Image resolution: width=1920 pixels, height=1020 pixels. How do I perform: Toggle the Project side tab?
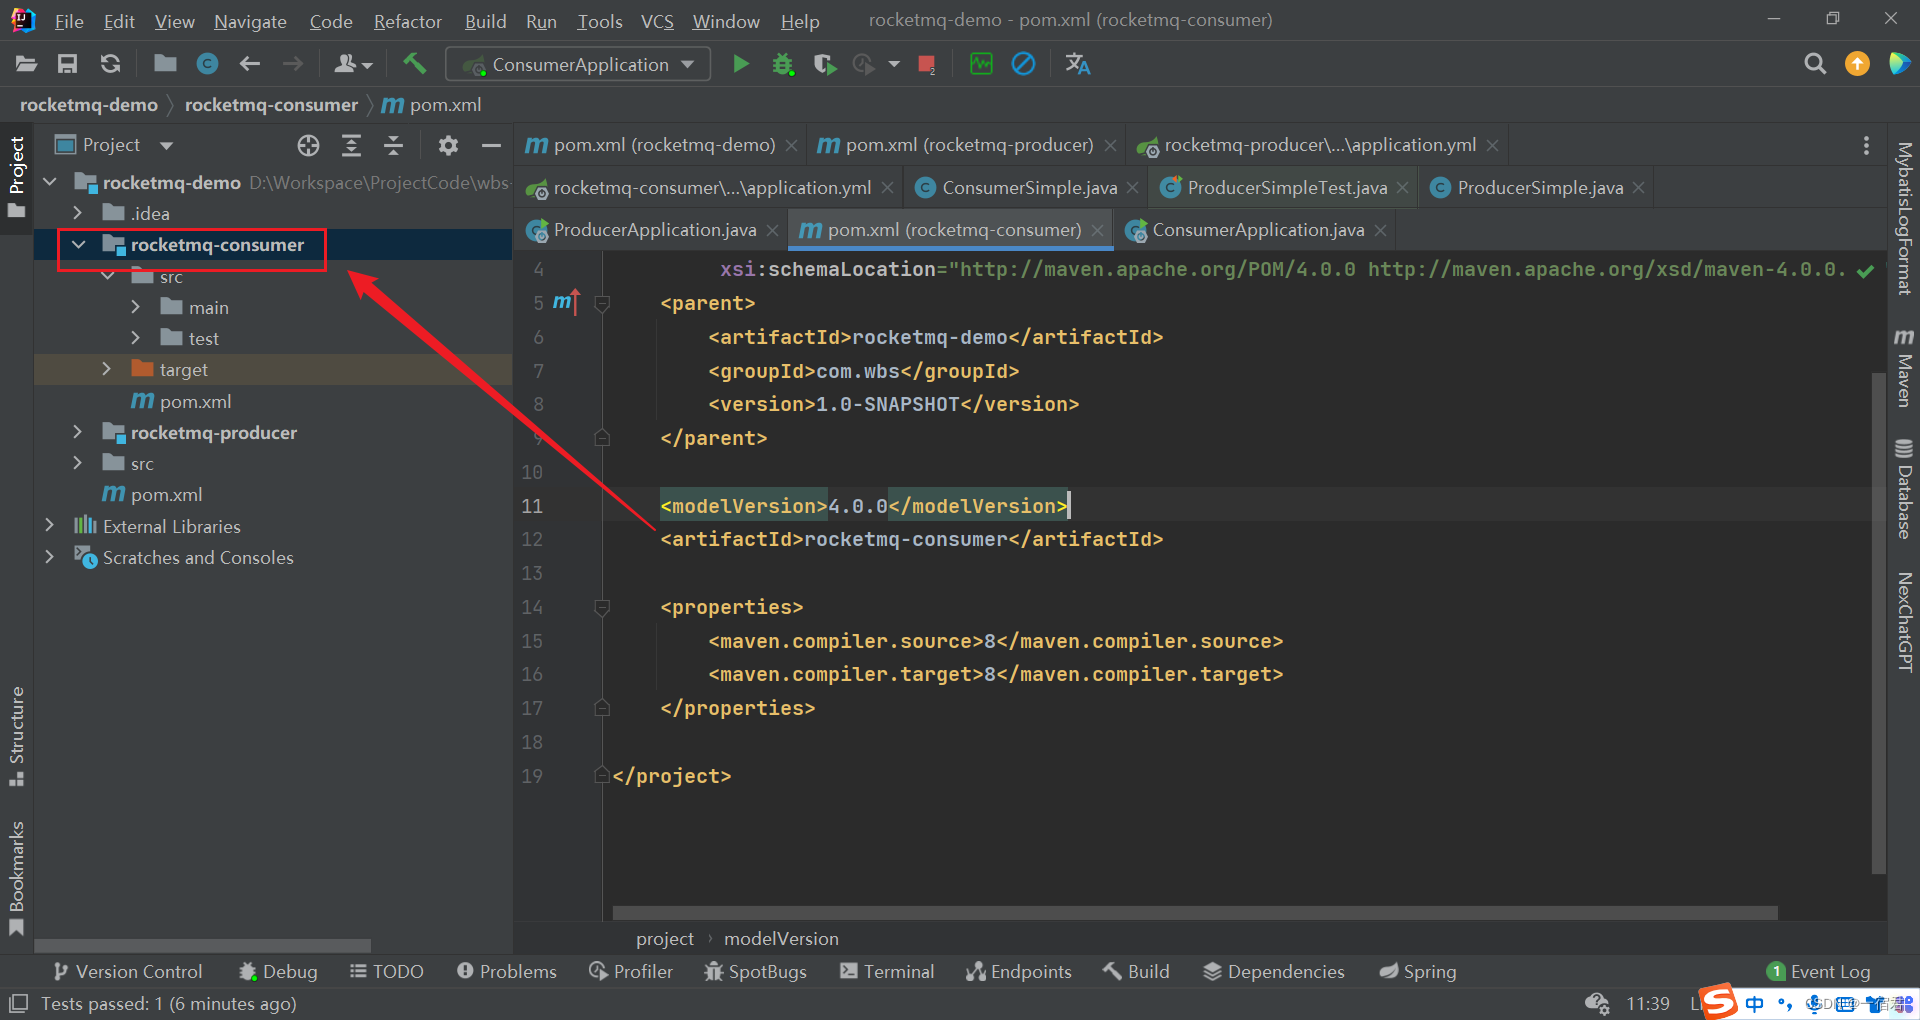(16, 176)
